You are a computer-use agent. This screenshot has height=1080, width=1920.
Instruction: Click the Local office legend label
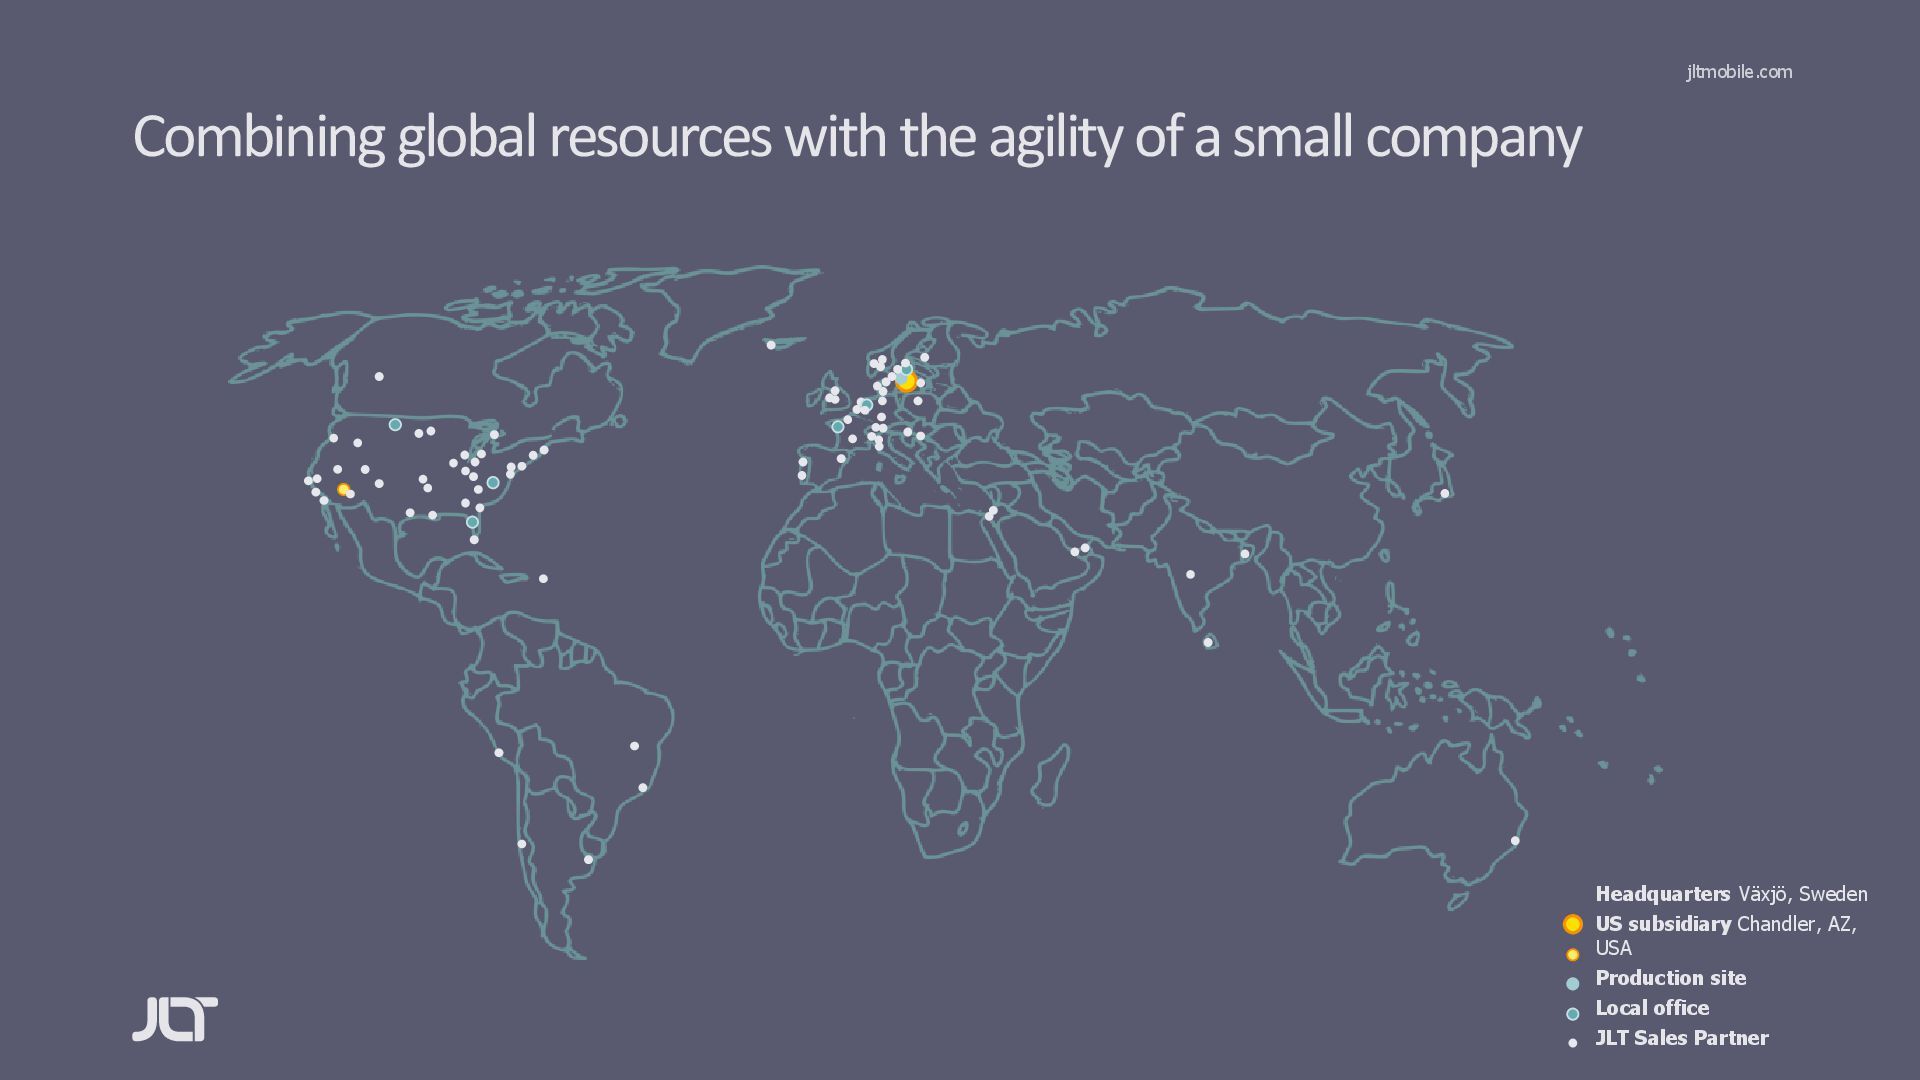1652,1008
